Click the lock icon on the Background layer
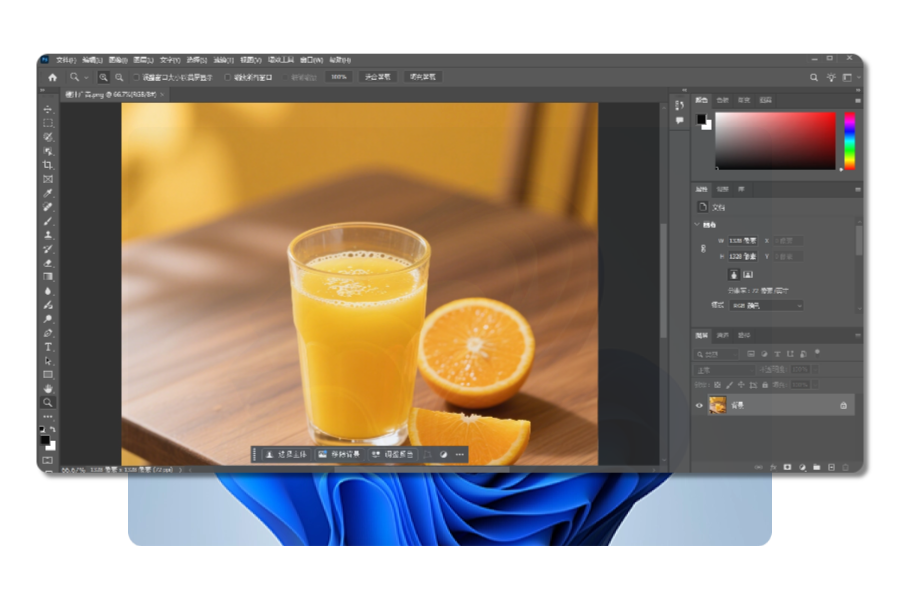 [x=843, y=405]
